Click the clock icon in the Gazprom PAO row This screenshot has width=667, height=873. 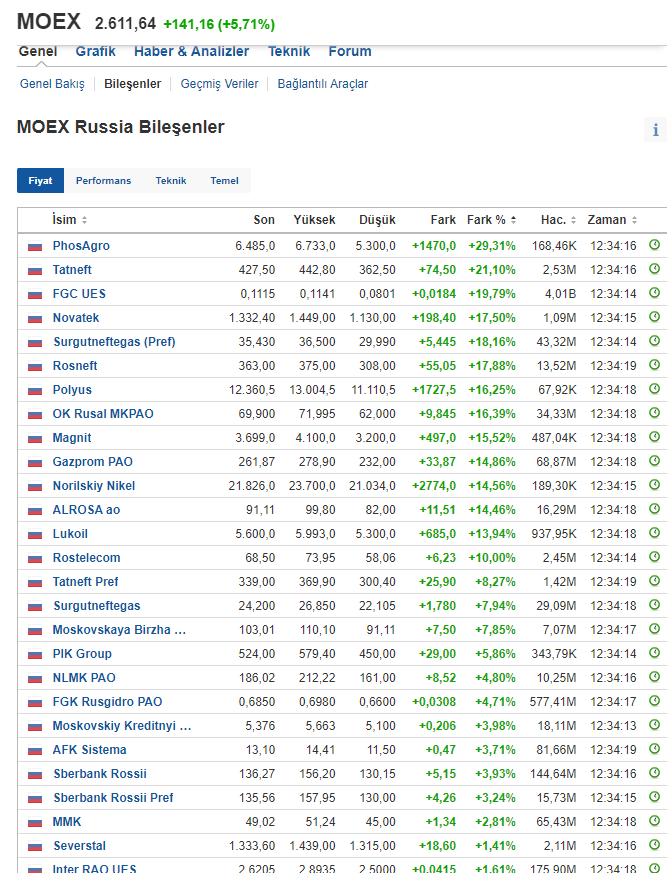point(655,460)
